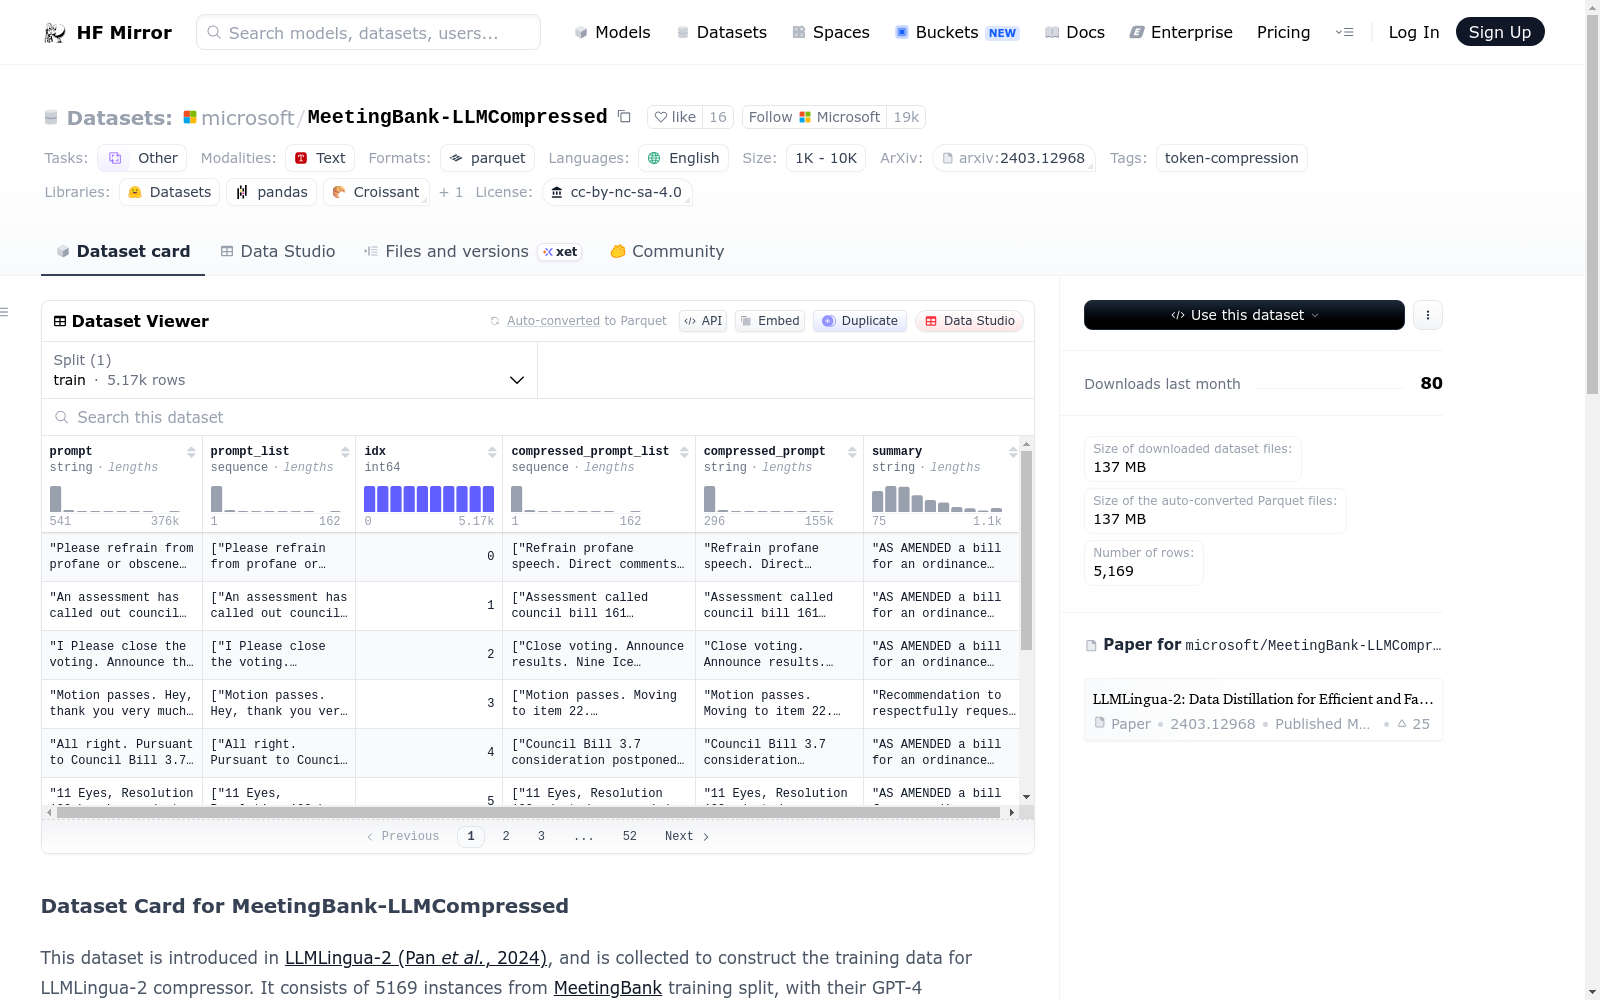Click the pandas library tag
Image resolution: width=1600 pixels, height=1000 pixels.
pyautogui.click(x=271, y=192)
